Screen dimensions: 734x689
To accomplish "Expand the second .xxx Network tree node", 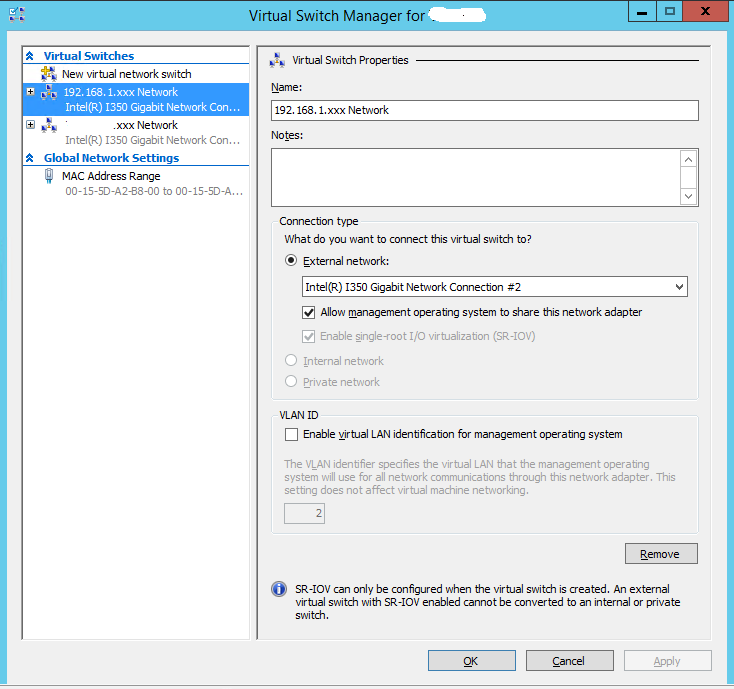I will pyautogui.click(x=30, y=125).
